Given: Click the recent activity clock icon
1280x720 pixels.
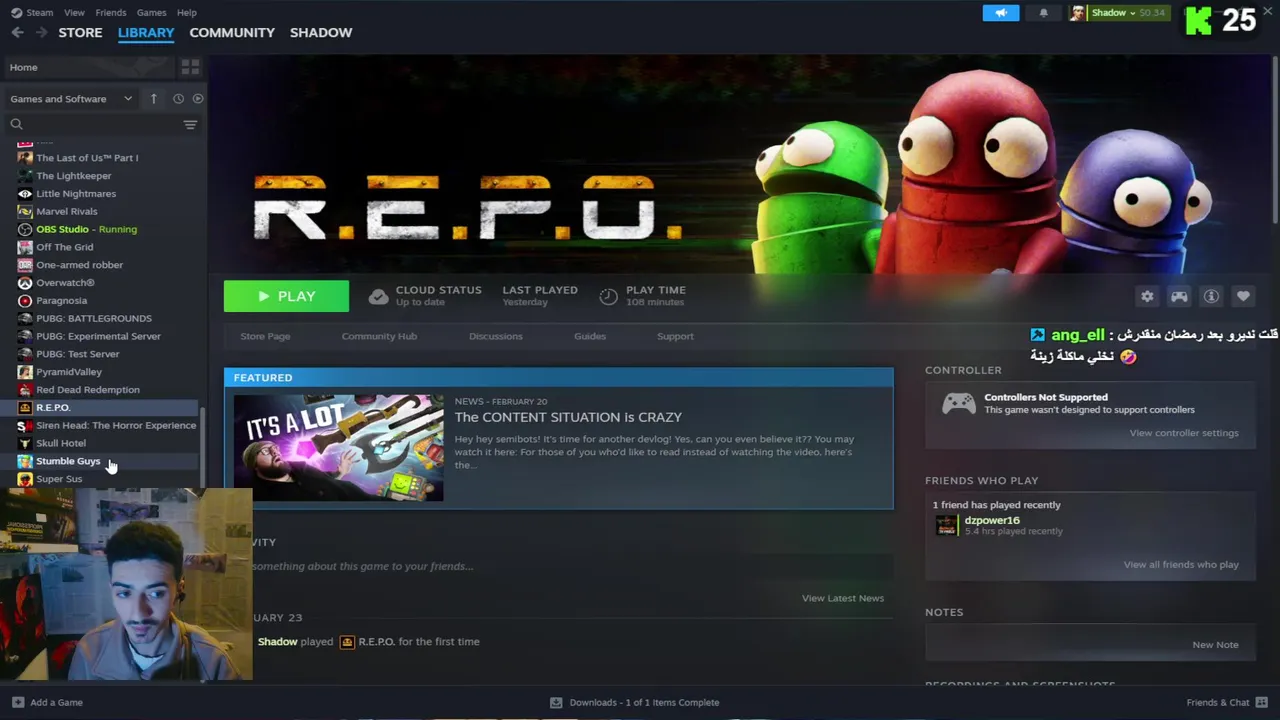Looking at the screenshot, I should 178,99.
